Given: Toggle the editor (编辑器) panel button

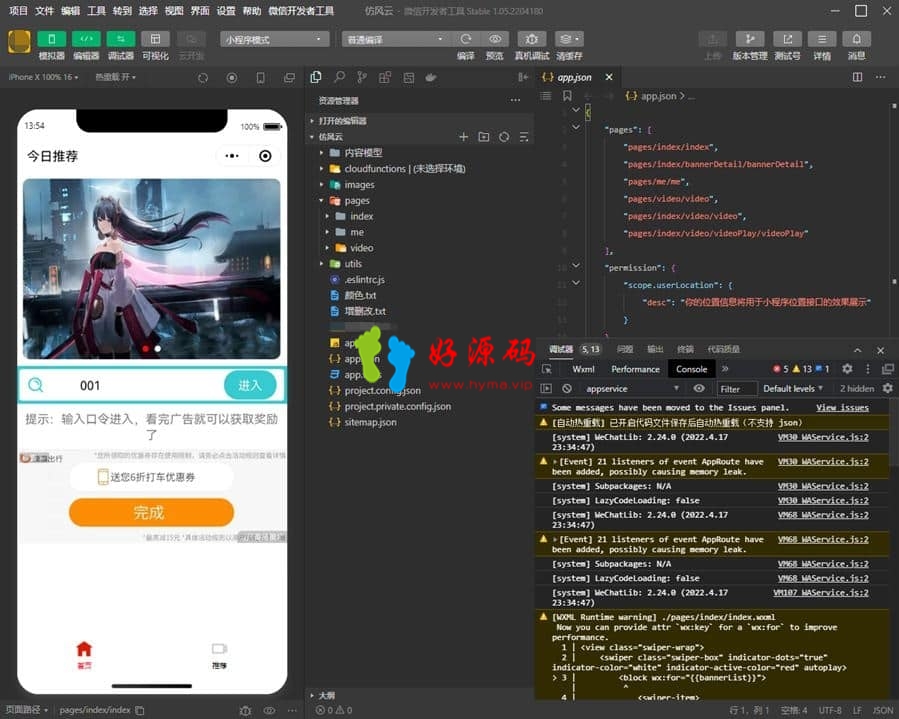Looking at the screenshot, I should [x=86, y=39].
